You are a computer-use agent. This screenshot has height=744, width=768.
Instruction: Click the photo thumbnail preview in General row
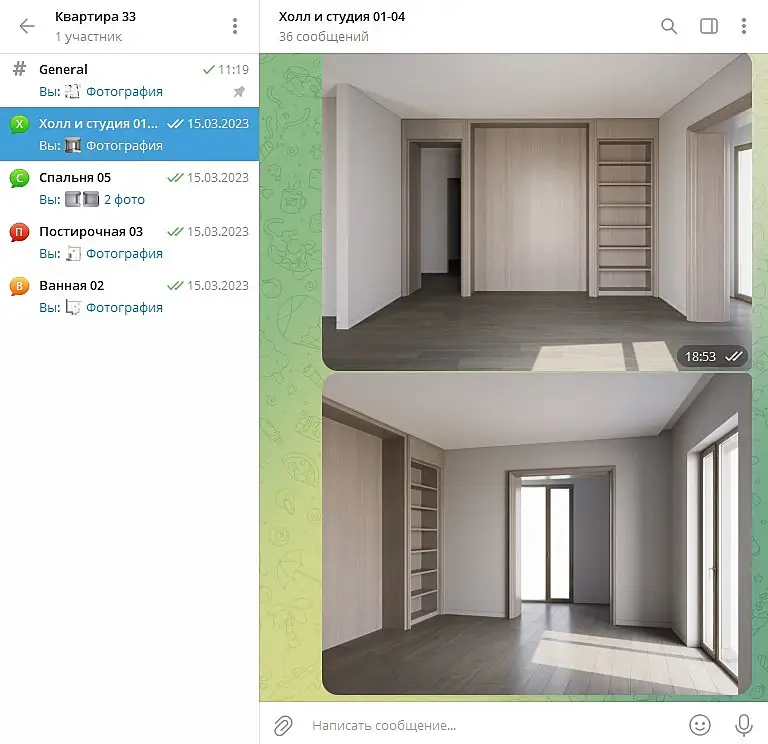click(x=72, y=92)
